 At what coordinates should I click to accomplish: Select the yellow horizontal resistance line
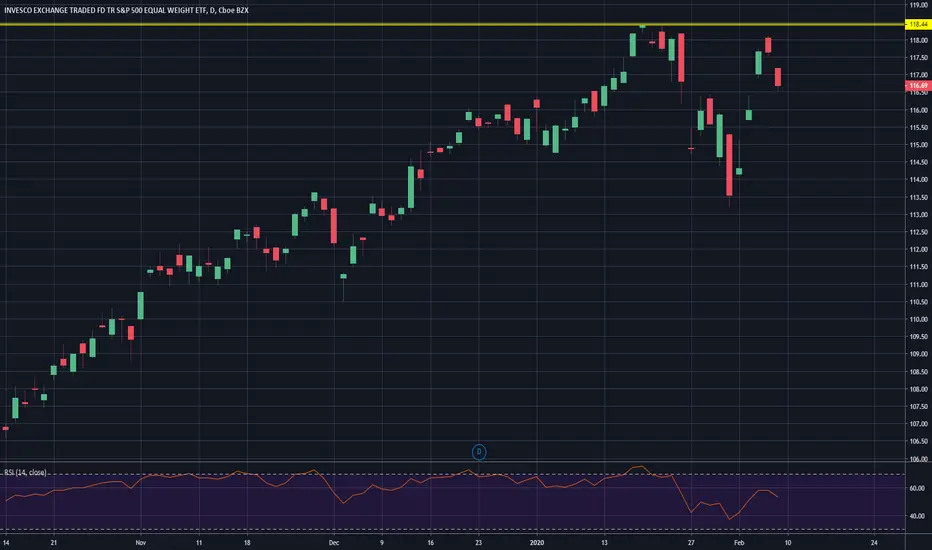point(452,24)
